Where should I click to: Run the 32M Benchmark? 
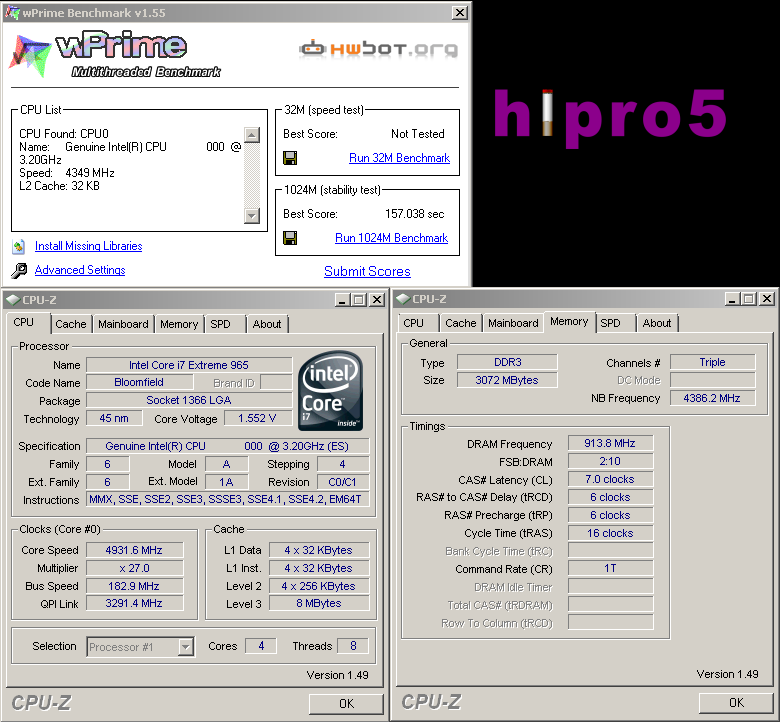(399, 158)
